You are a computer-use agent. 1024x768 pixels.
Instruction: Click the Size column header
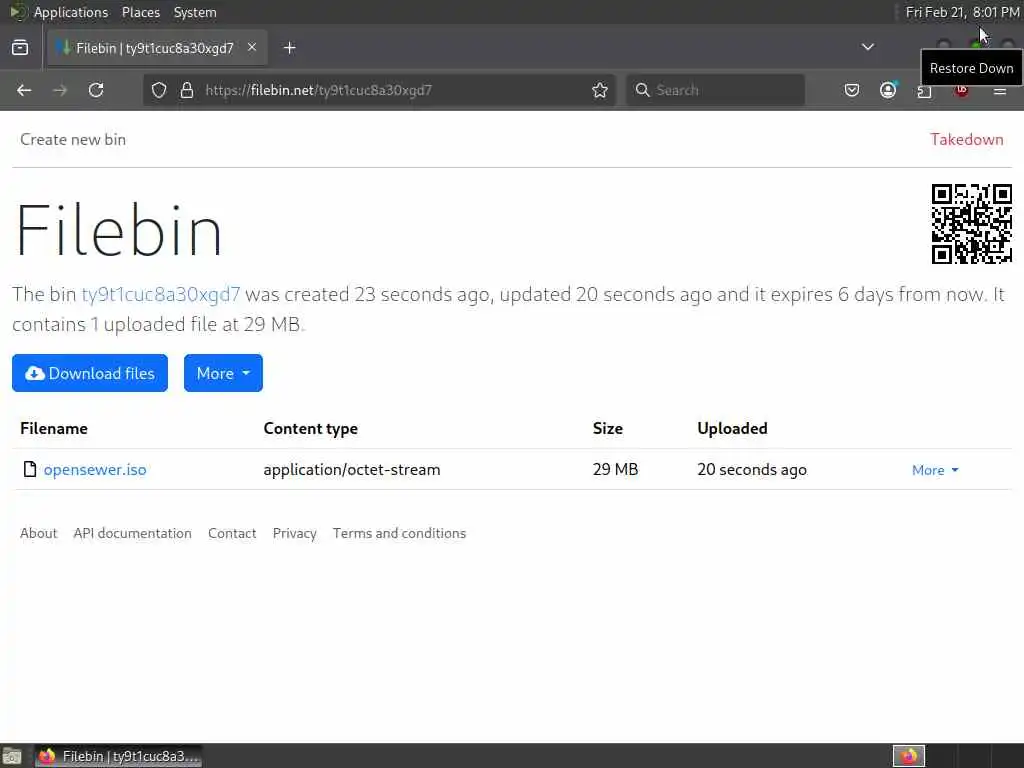point(607,428)
